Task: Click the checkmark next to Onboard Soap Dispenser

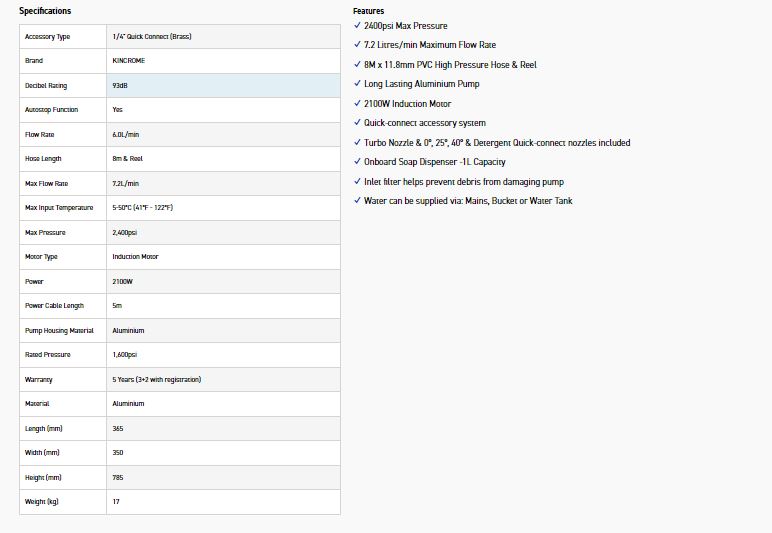Action: coord(357,162)
